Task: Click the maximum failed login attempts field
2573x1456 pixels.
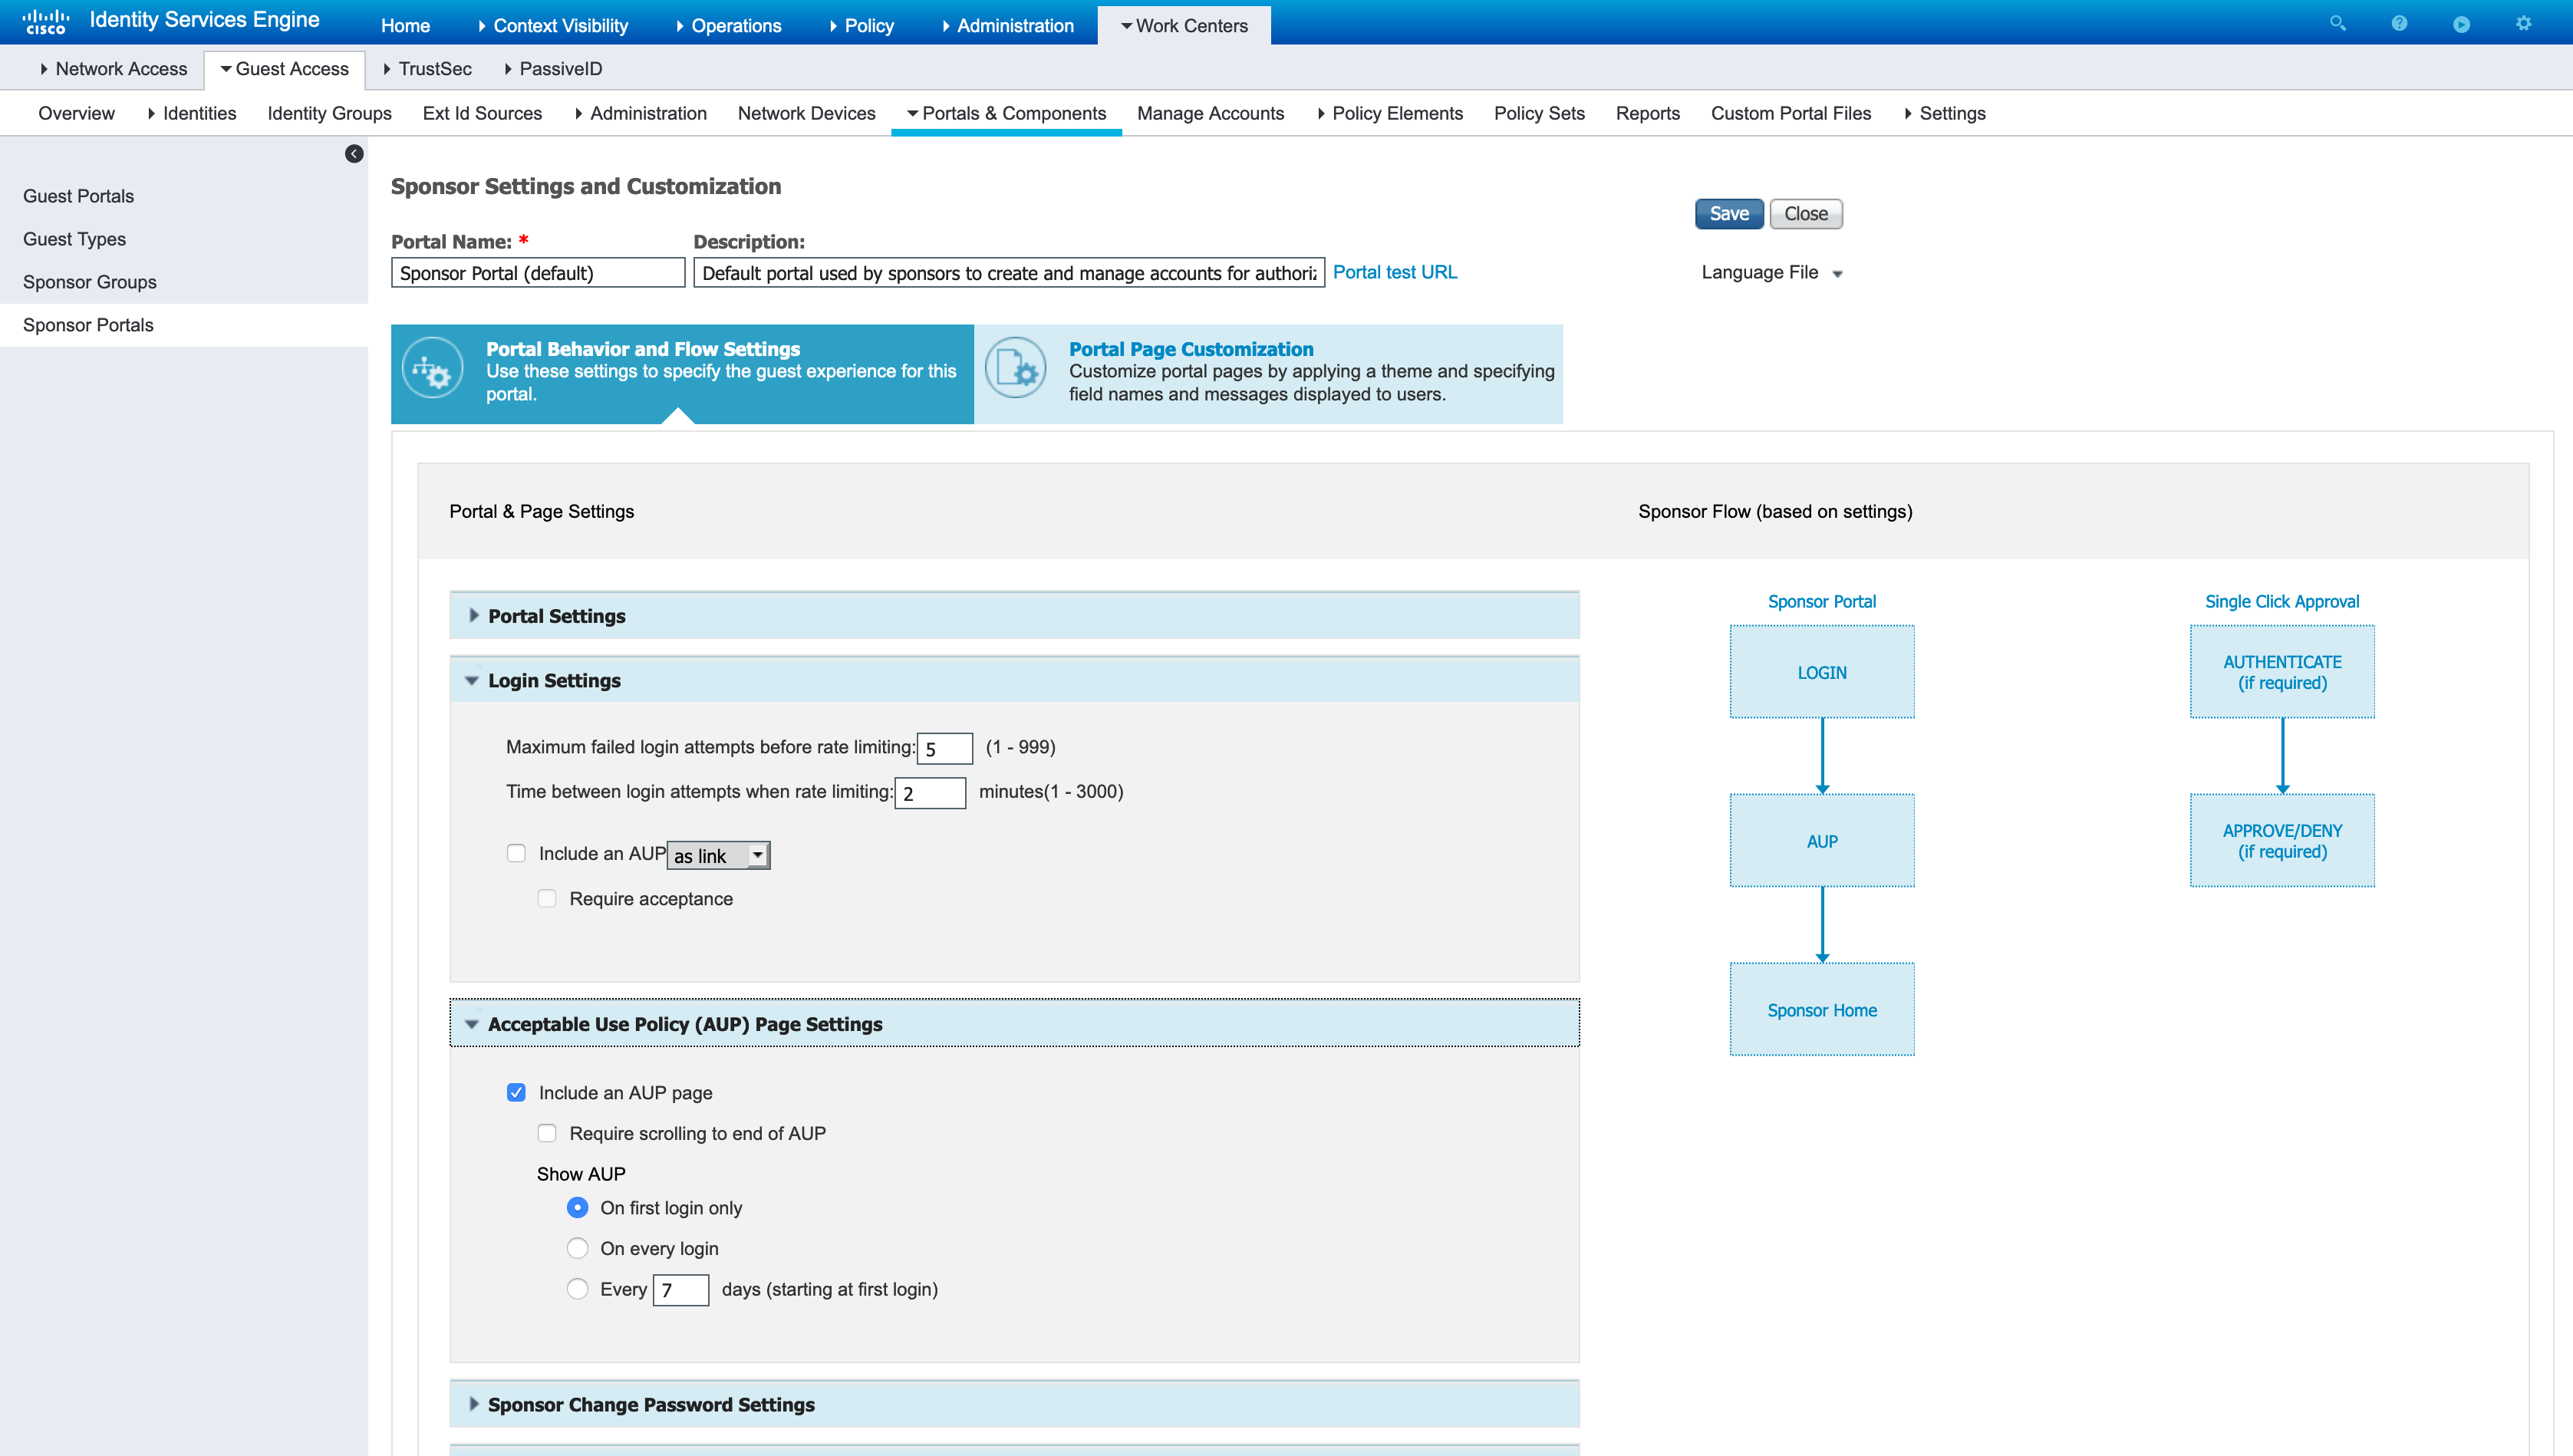Action: pyautogui.click(x=945, y=748)
